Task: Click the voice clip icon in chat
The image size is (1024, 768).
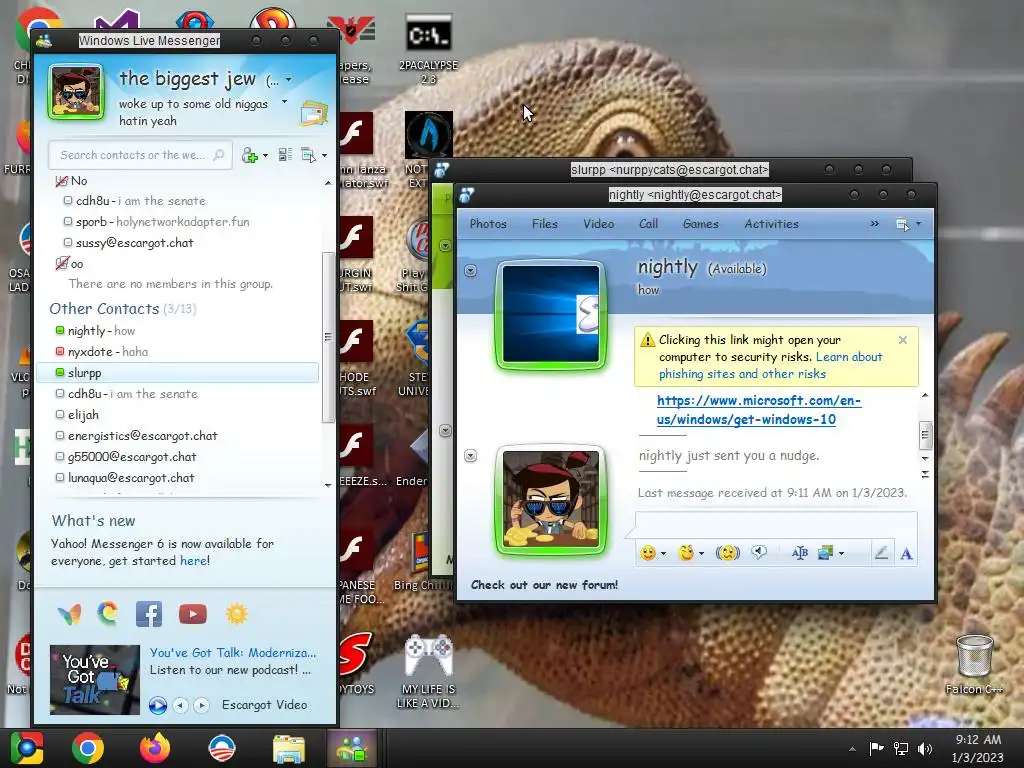Action: 759,553
